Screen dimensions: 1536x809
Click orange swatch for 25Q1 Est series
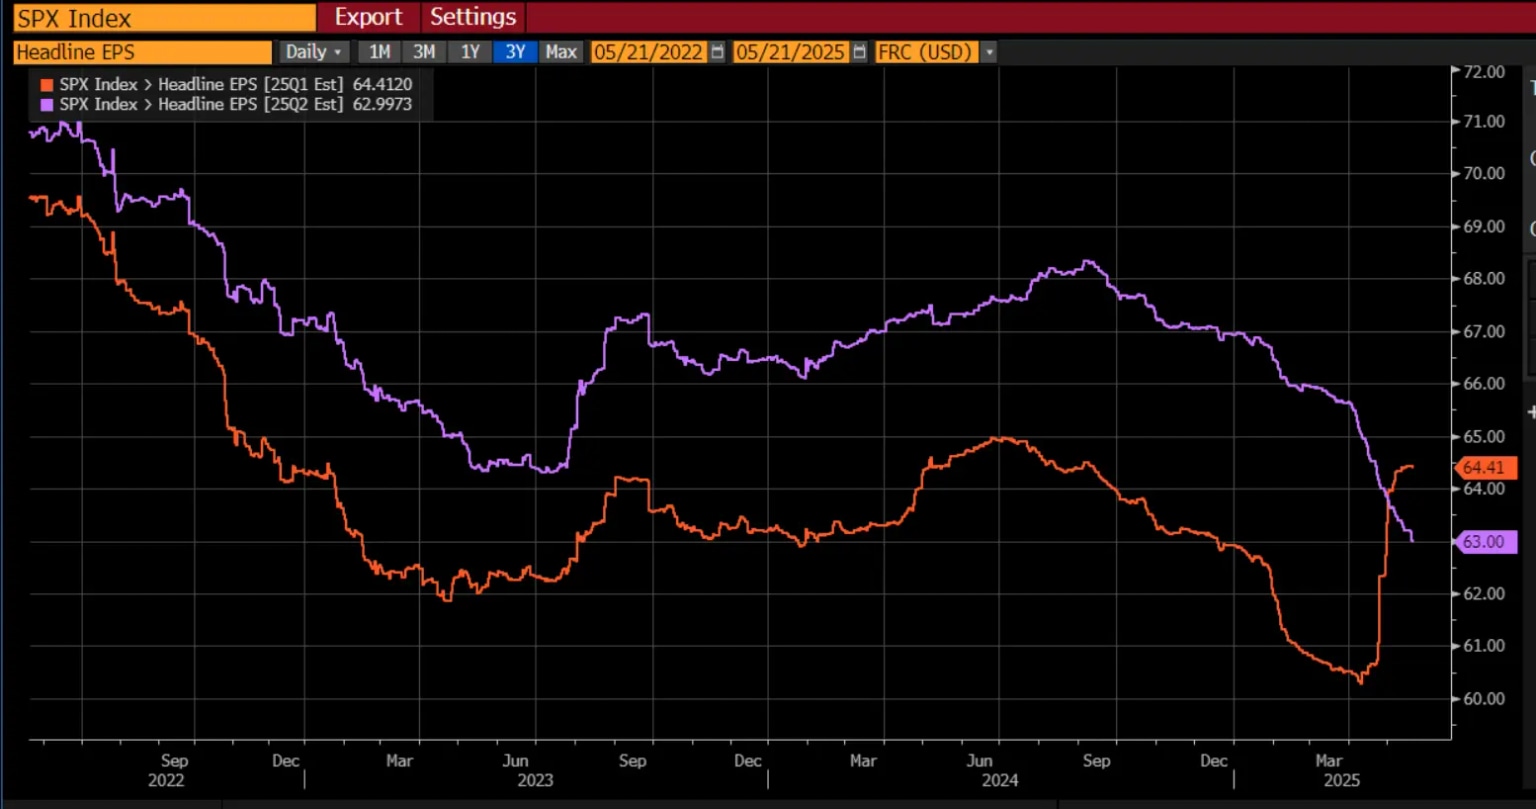coord(46,85)
